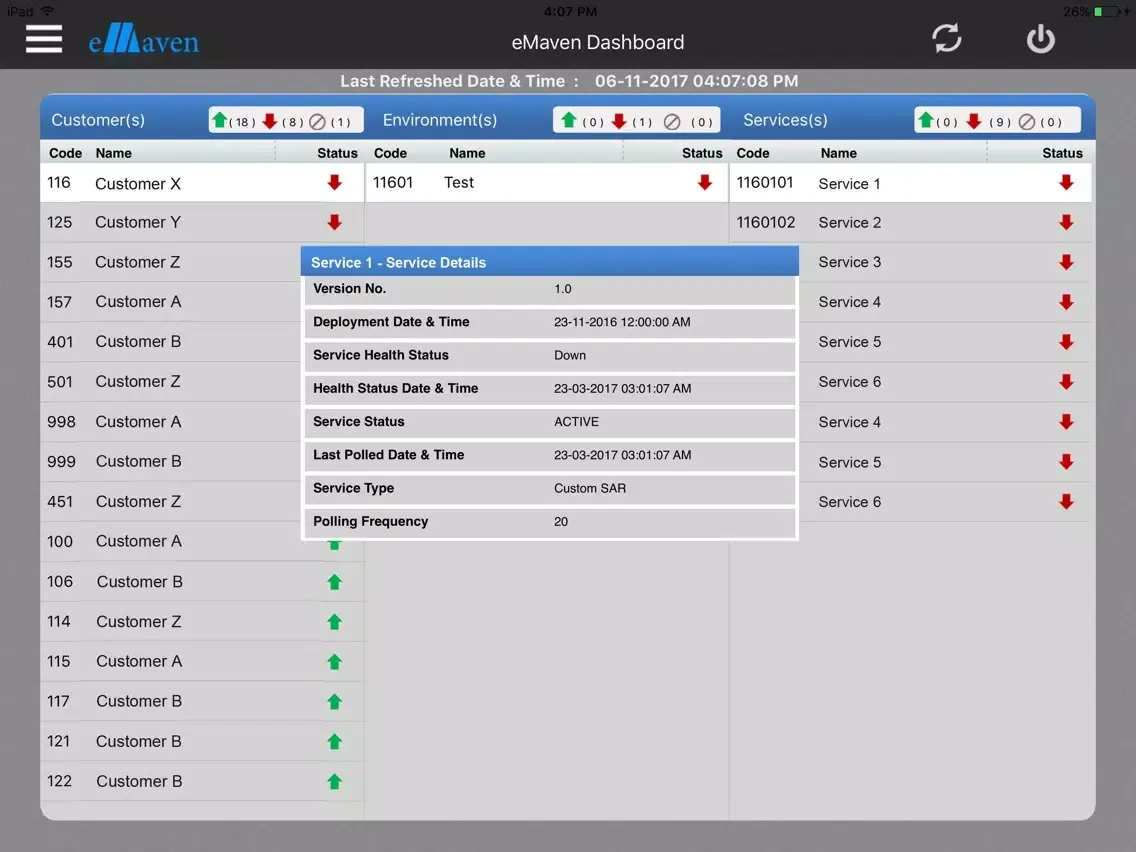The height and width of the screenshot is (852, 1136).
Task: Click Customer X down status arrow
Action: coord(334,183)
